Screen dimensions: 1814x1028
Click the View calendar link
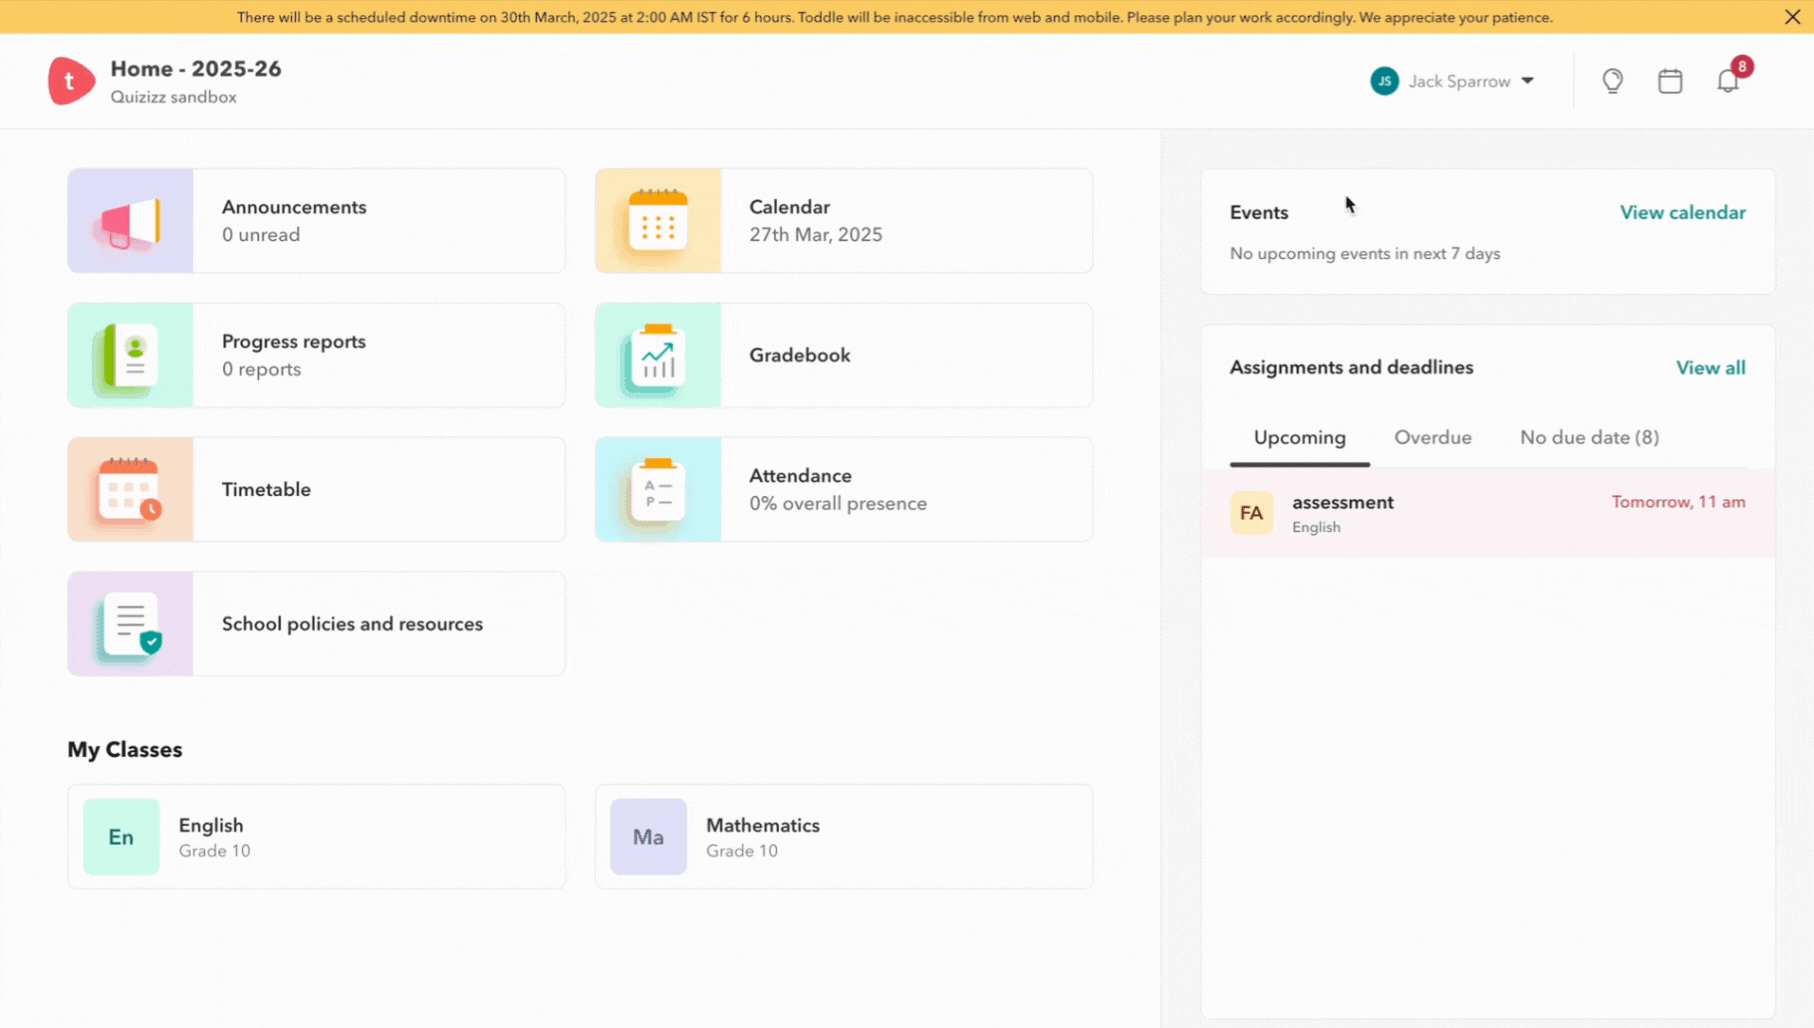[x=1682, y=212]
